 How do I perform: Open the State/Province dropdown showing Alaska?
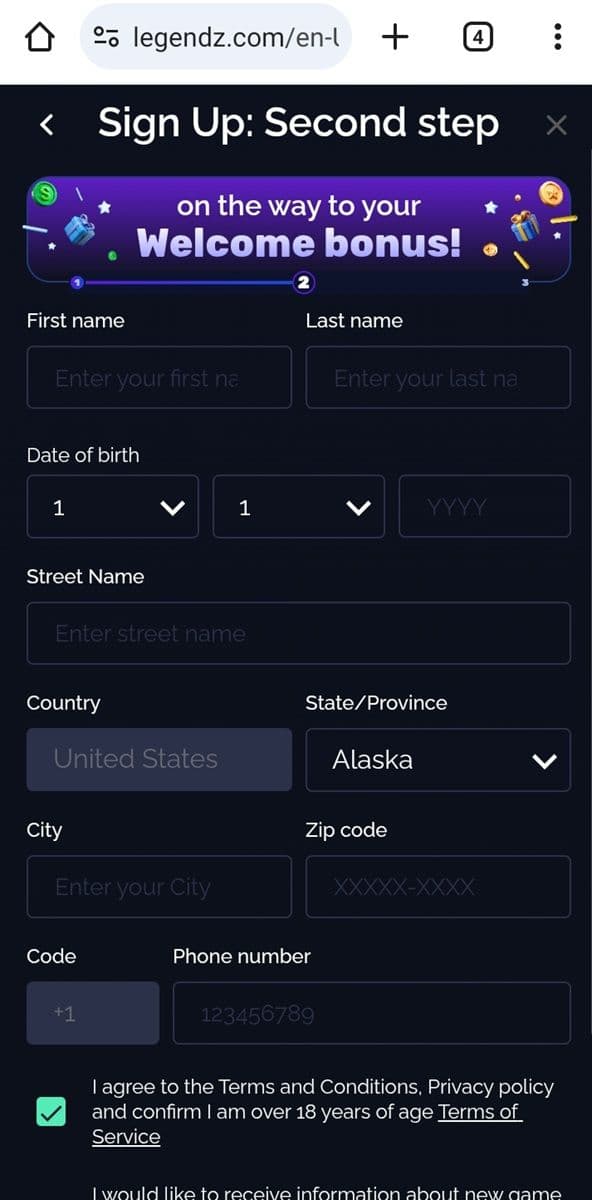[437, 760]
